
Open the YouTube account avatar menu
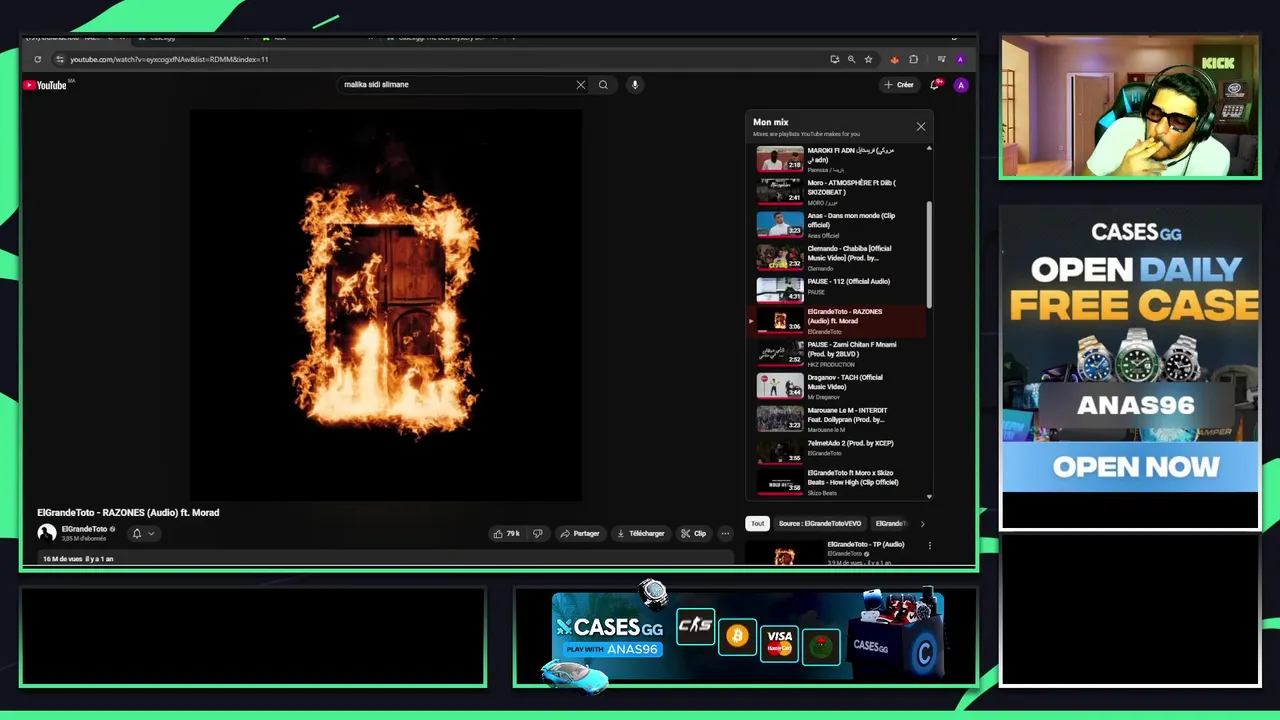(x=961, y=85)
